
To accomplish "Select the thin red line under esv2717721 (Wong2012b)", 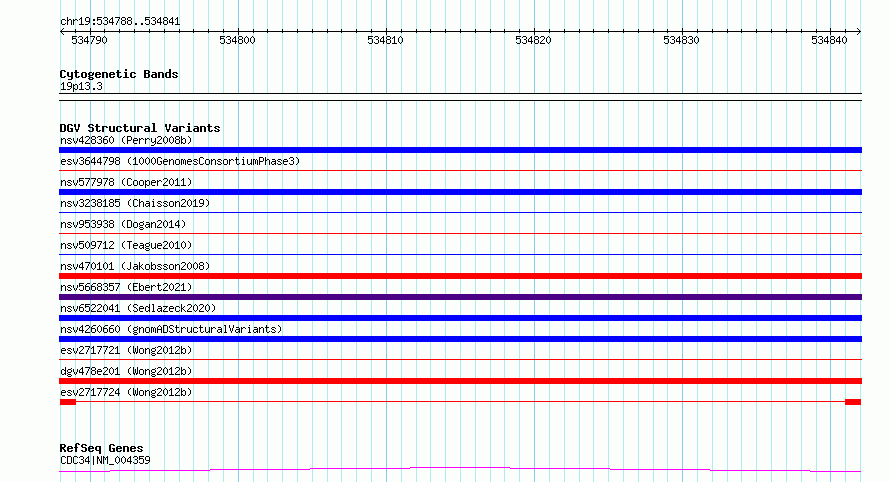I will click(460, 359).
